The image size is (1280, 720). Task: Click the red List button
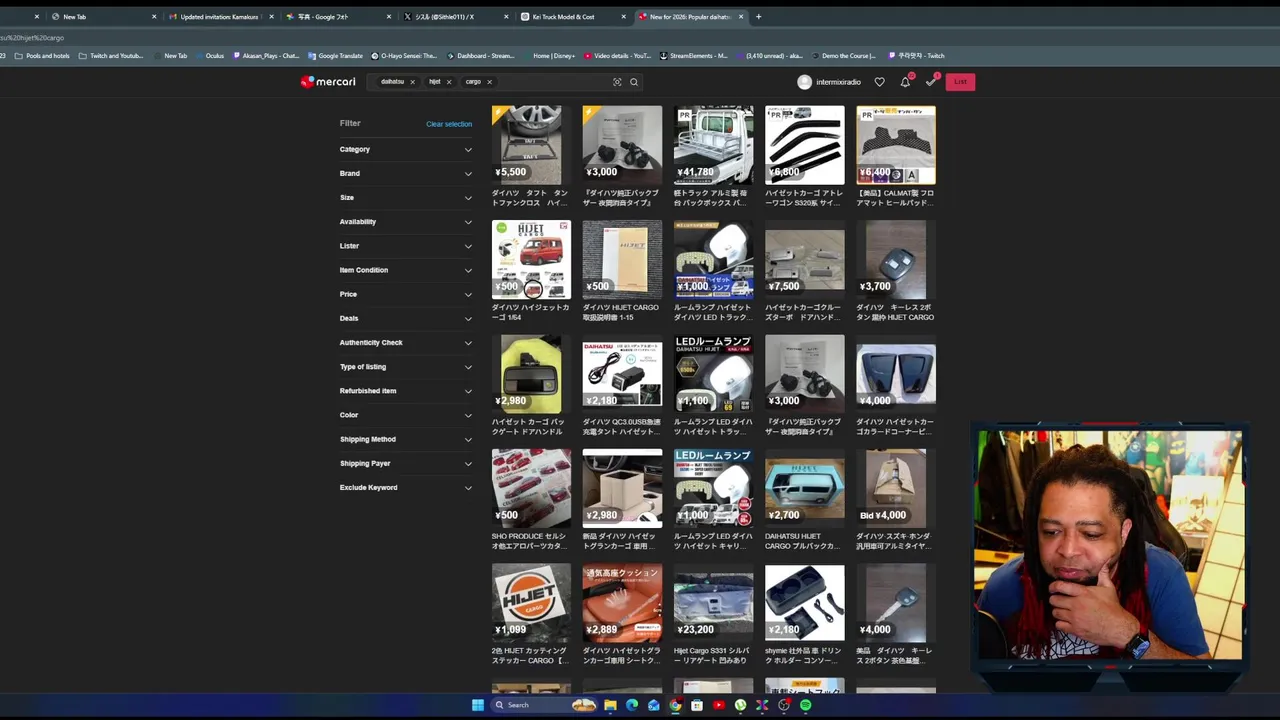[960, 82]
